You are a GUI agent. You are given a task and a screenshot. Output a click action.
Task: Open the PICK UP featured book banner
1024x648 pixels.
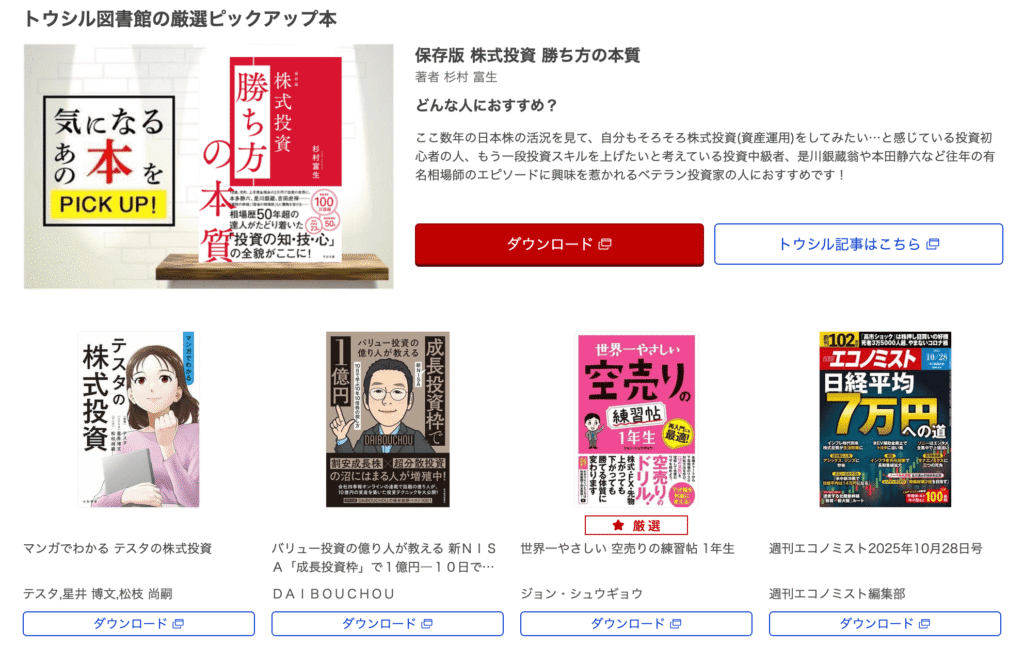click(208, 167)
